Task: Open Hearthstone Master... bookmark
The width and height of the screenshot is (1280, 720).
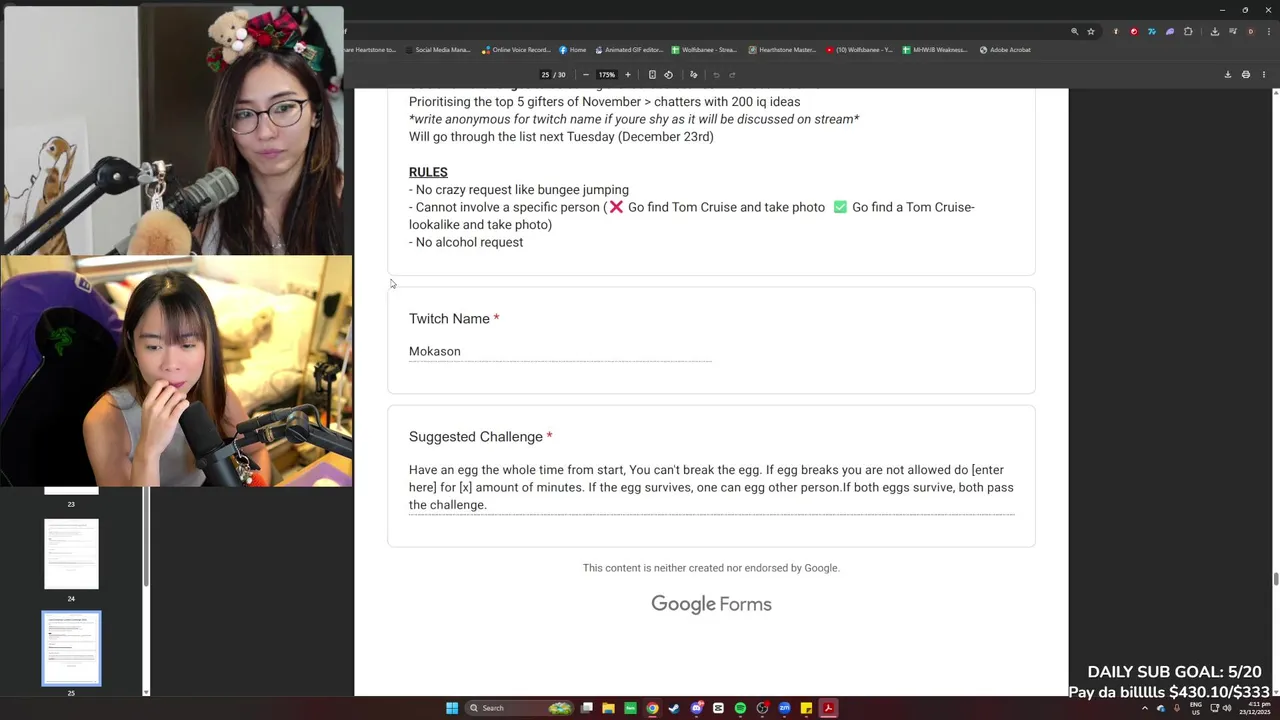Action: (782, 50)
